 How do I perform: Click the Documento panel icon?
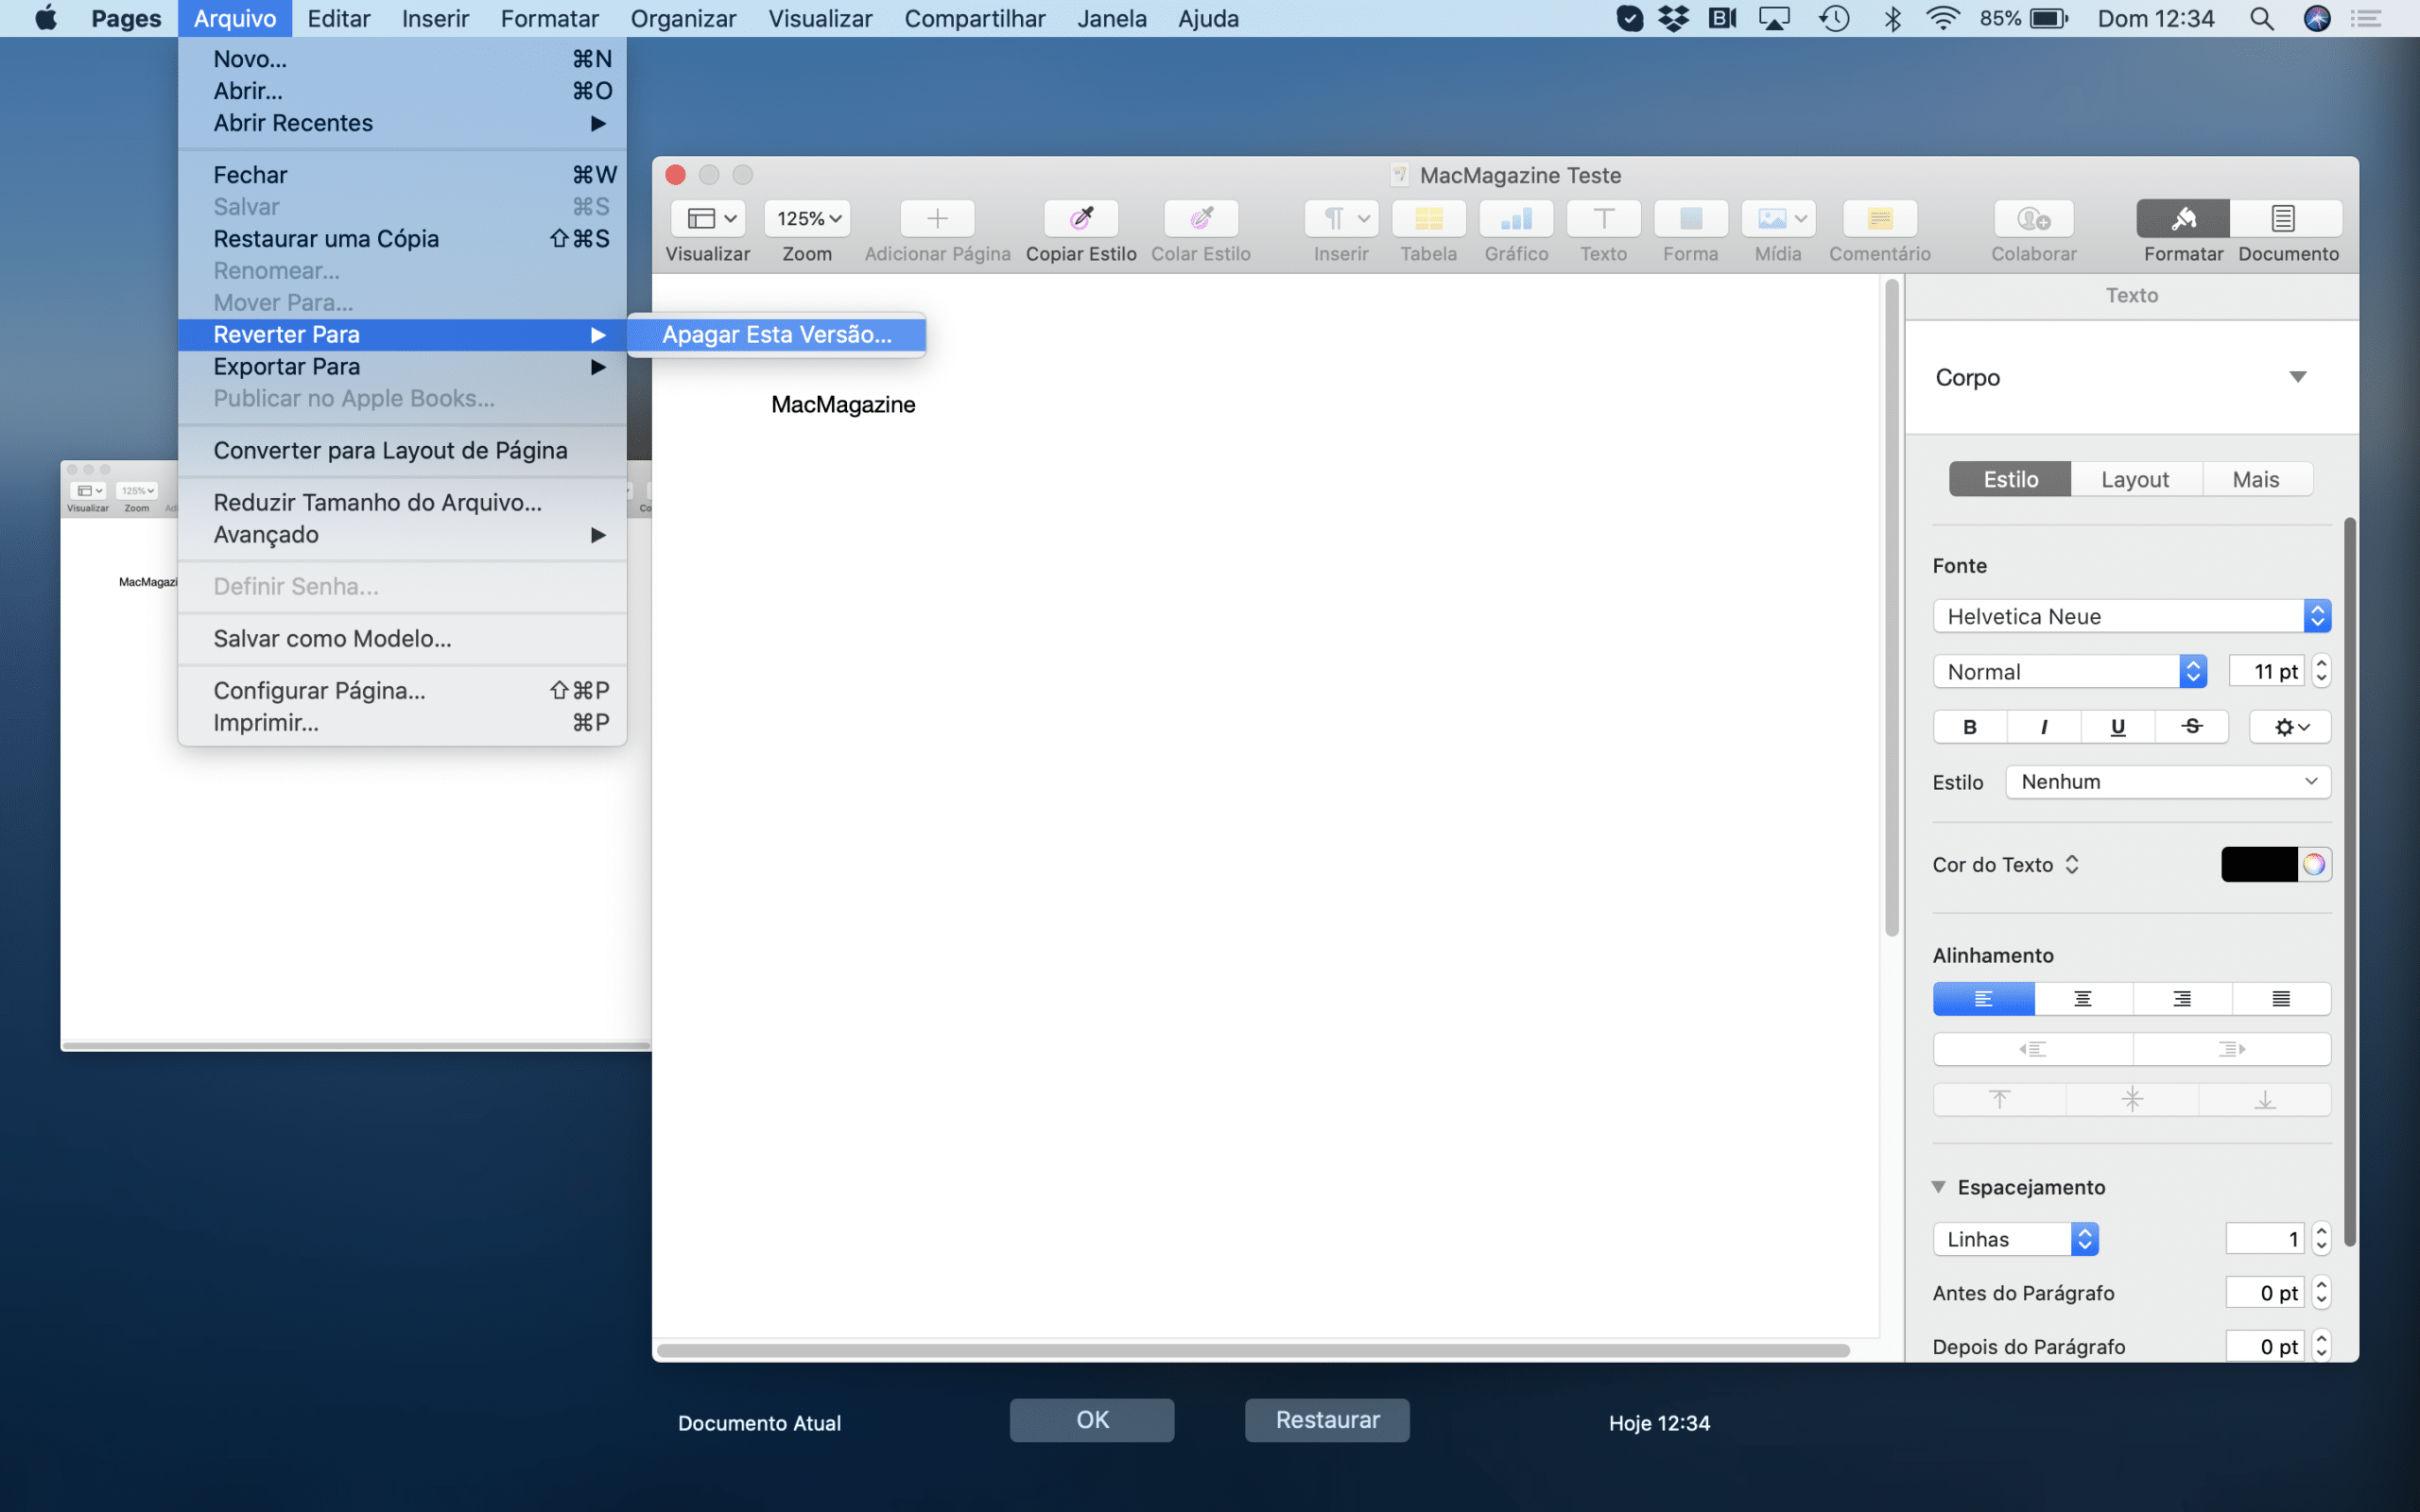(x=2283, y=218)
